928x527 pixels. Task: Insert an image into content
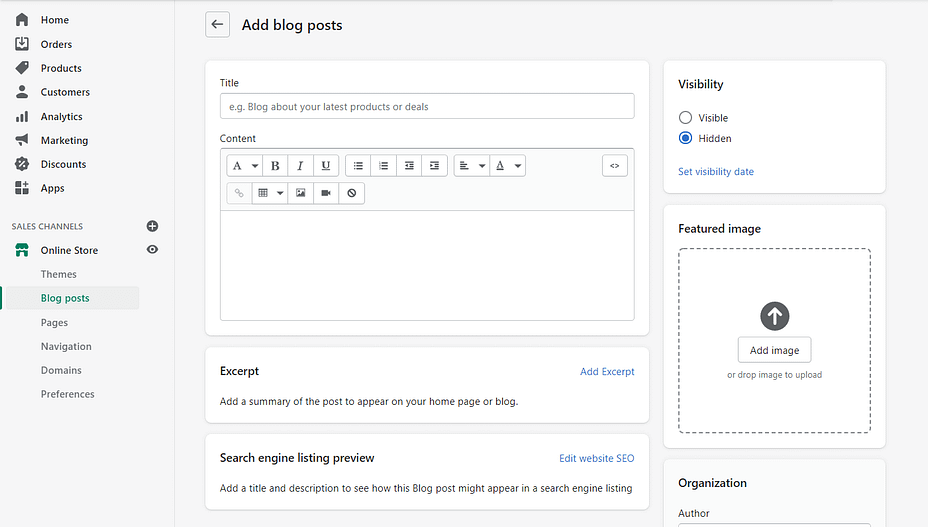click(301, 193)
